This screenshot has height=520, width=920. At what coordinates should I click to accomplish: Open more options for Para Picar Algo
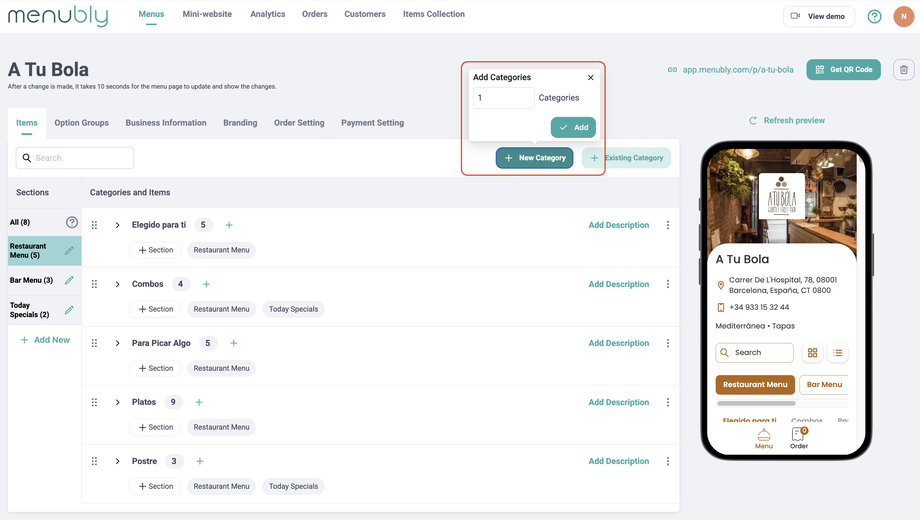668,343
